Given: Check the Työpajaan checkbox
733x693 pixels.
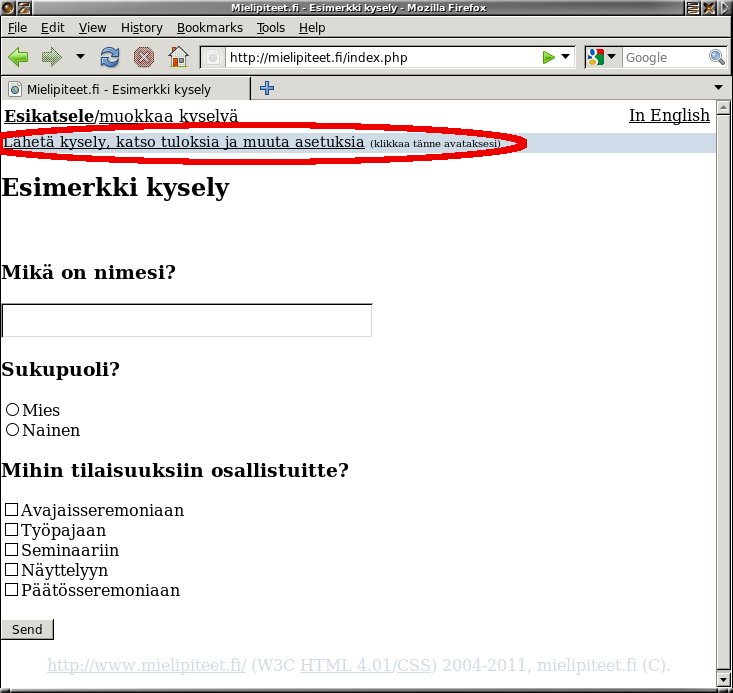Looking at the screenshot, I should click(11, 529).
